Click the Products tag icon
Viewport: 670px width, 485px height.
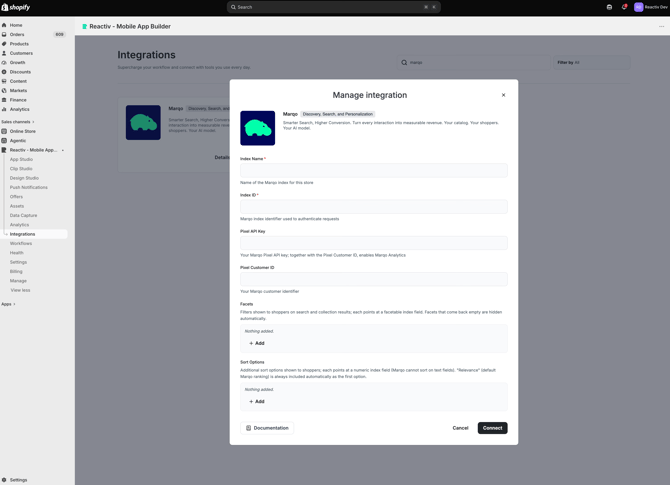[4, 44]
